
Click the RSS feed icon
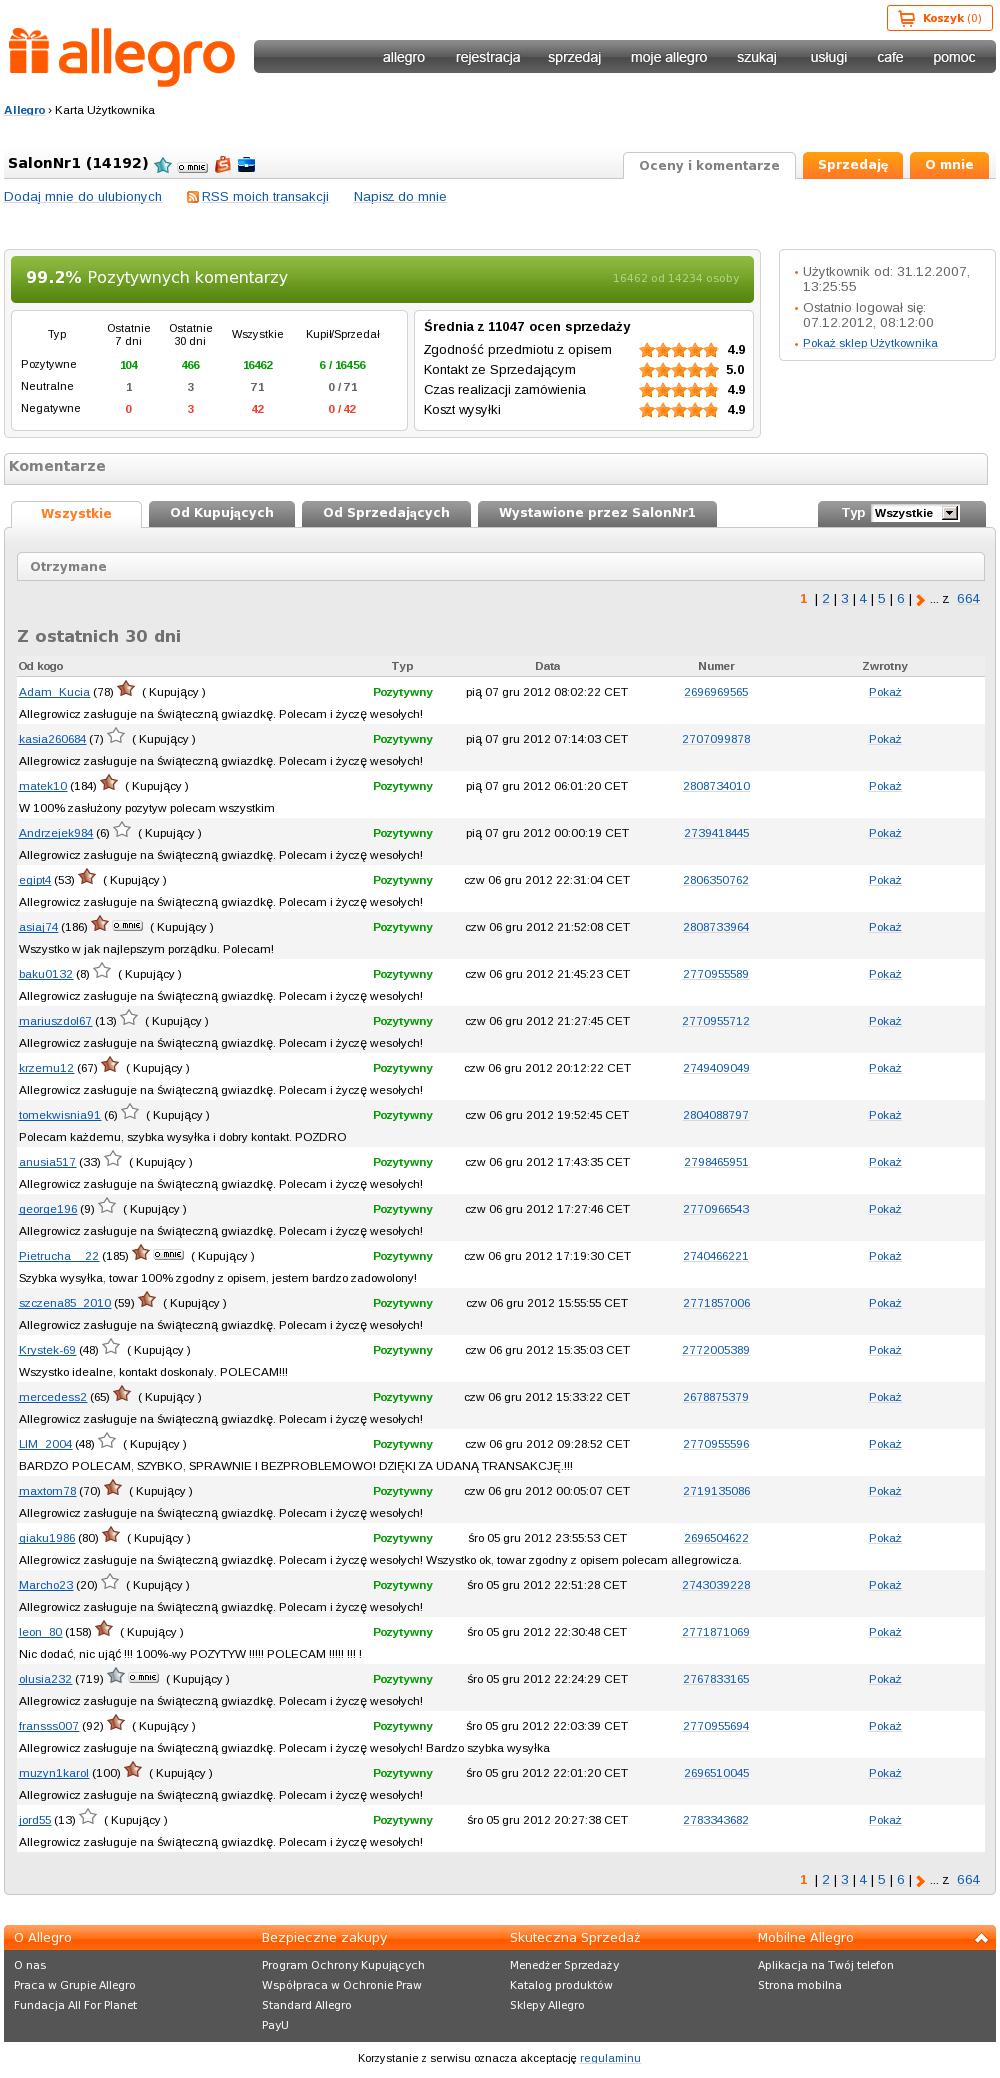(x=193, y=197)
